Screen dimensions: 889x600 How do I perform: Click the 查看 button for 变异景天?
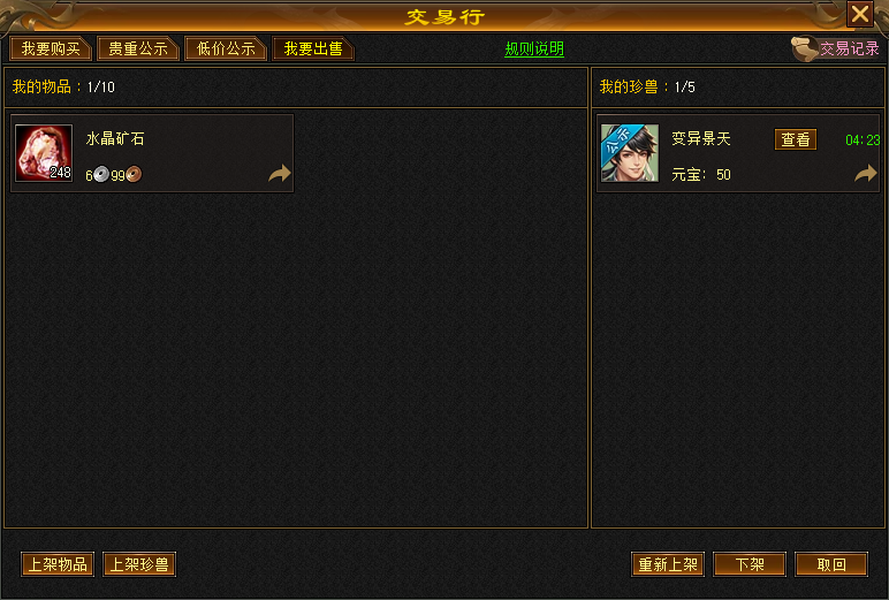pos(795,140)
